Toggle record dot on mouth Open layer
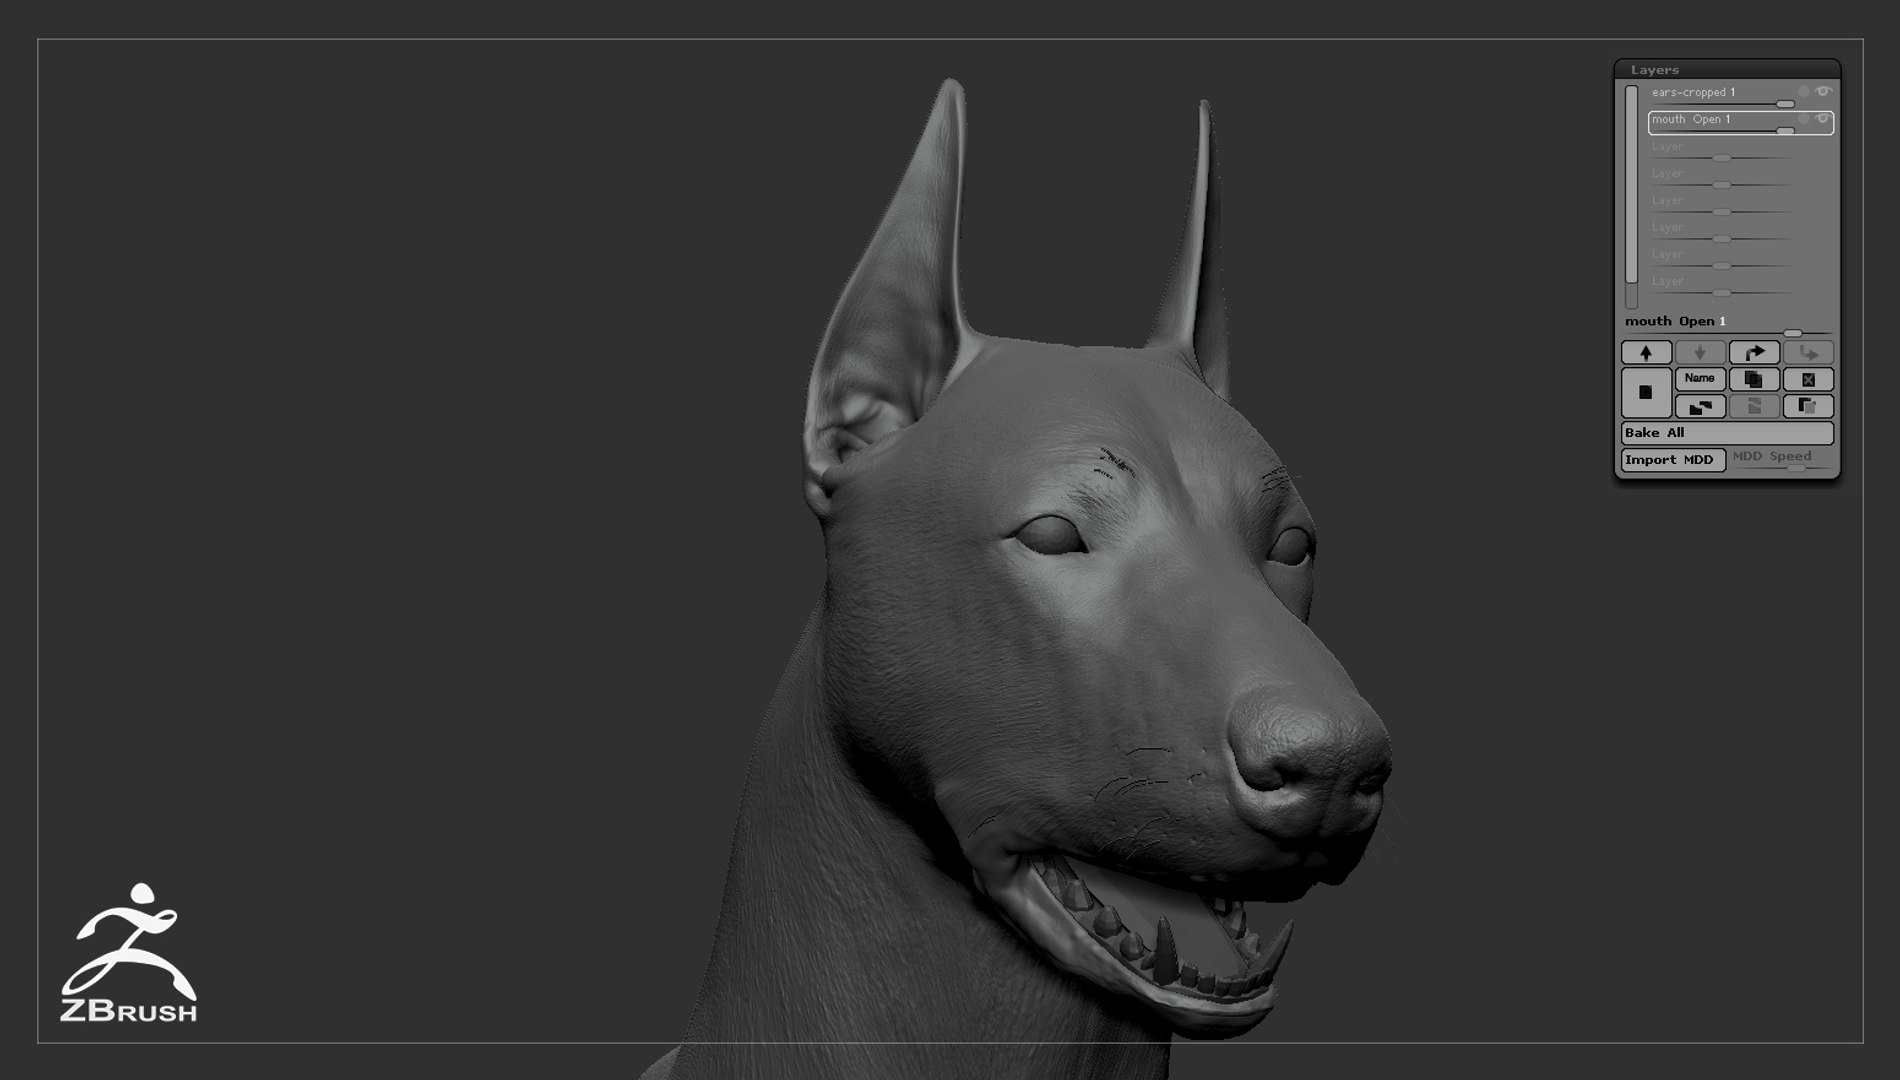 tap(1804, 118)
